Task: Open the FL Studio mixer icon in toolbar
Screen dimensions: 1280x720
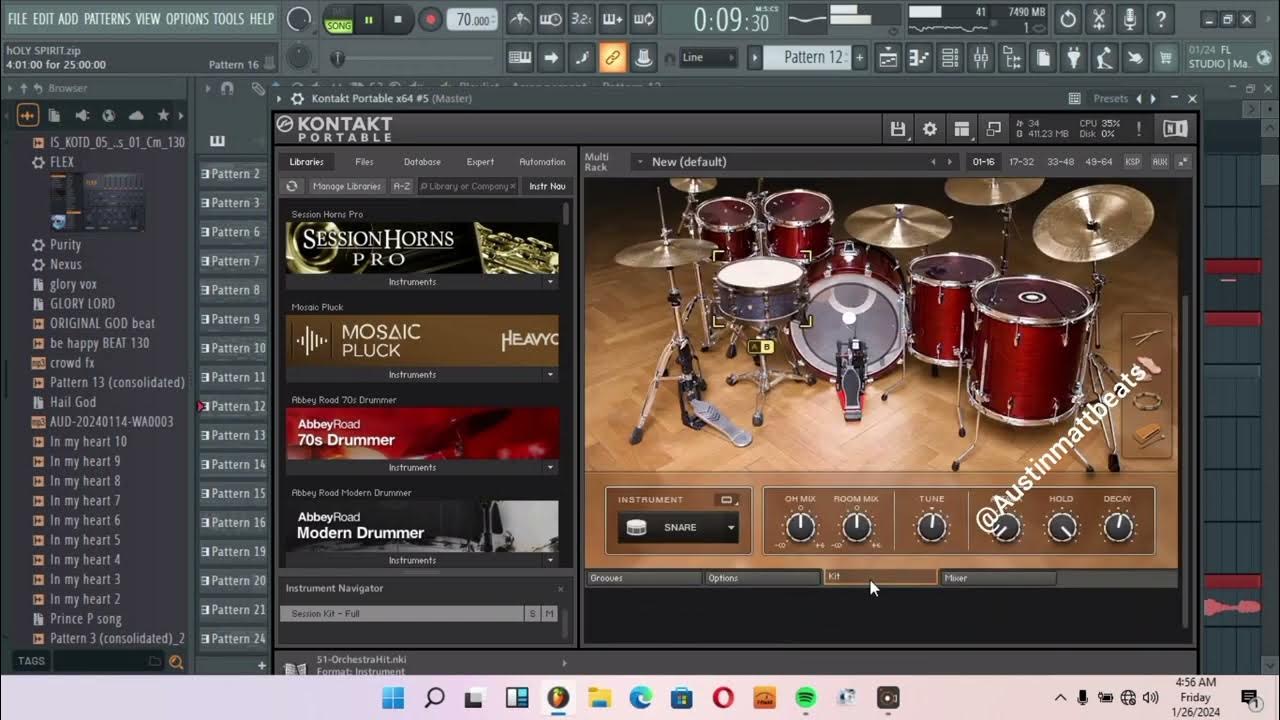Action: click(x=981, y=58)
